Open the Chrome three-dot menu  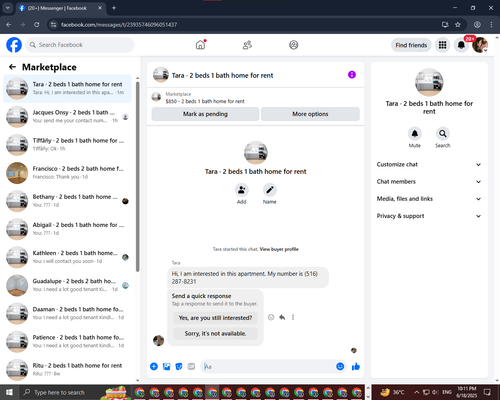[x=491, y=25]
